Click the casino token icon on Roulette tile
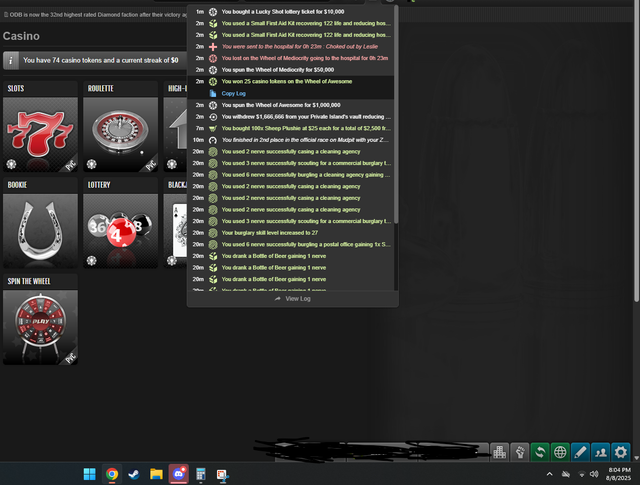640x485 pixels. [91, 164]
